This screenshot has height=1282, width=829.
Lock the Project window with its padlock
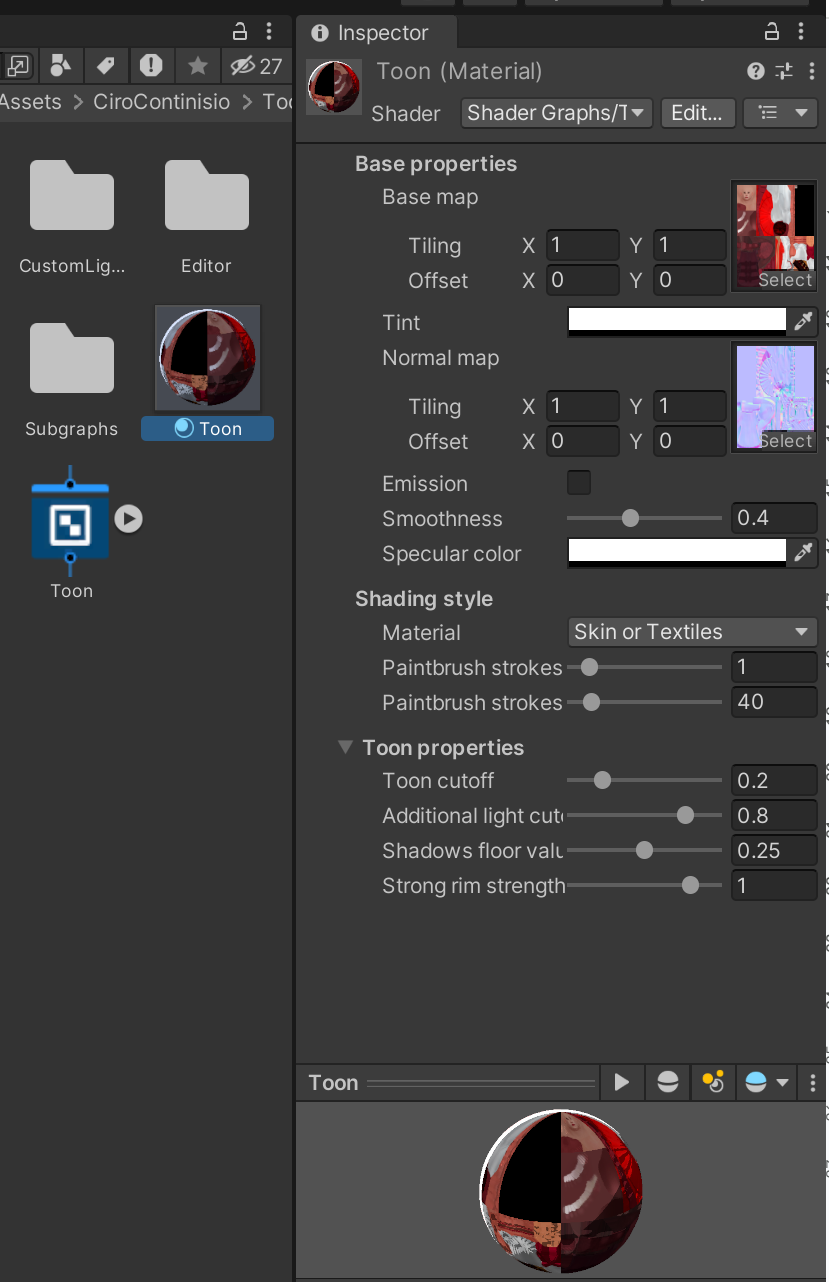point(239,31)
